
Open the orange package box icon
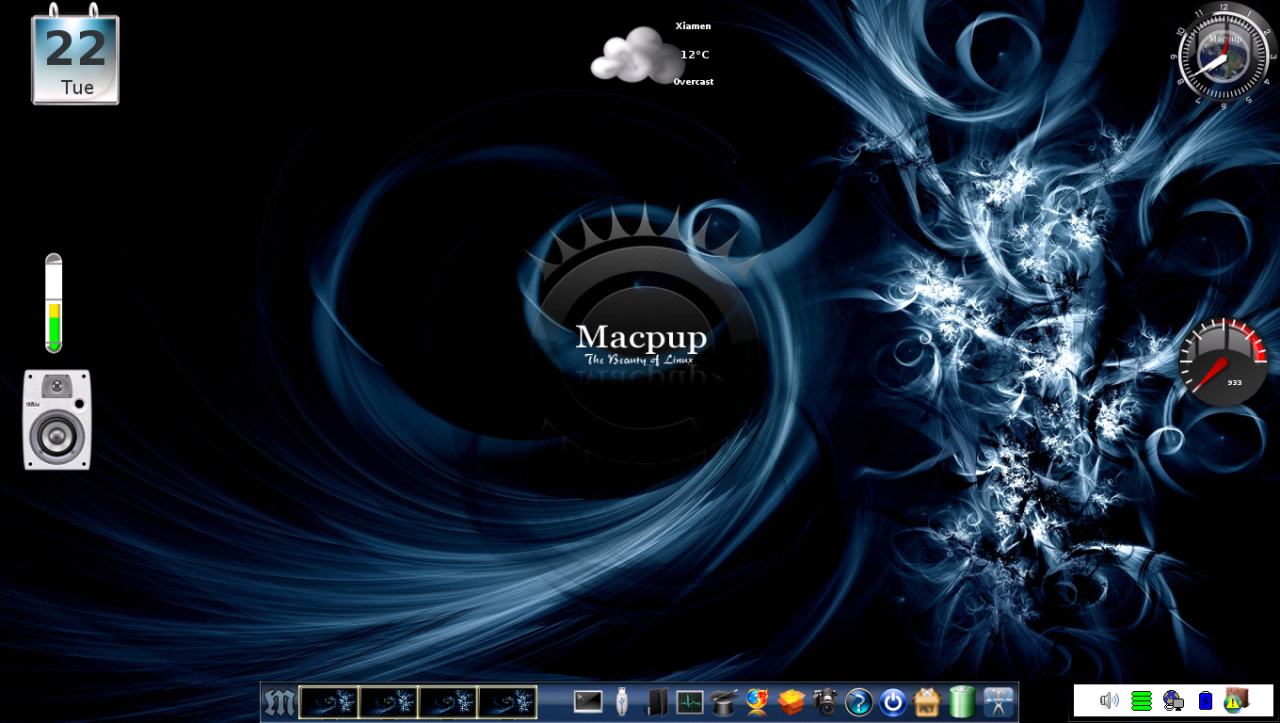[x=791, y=702]
